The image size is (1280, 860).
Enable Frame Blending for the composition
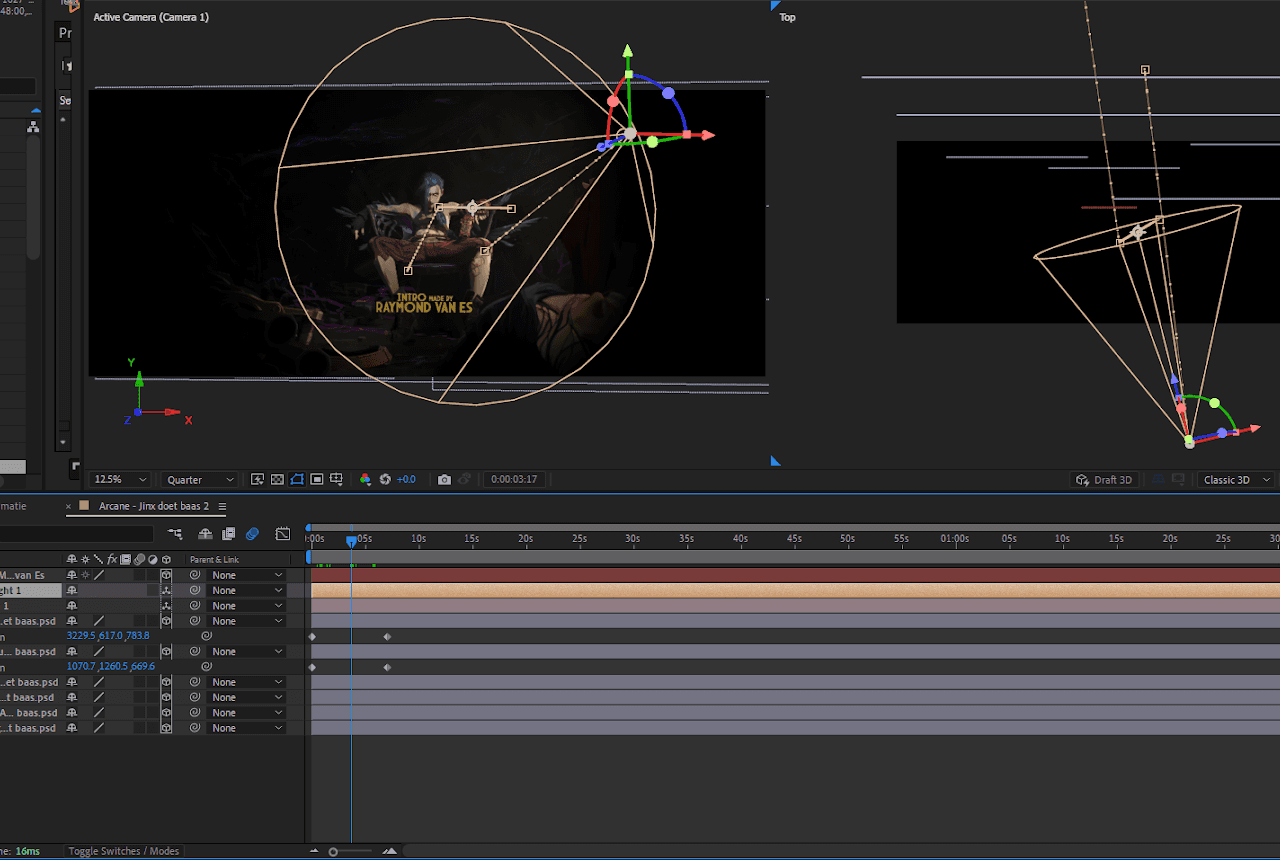pyautogui.click(x=229, y=533)
